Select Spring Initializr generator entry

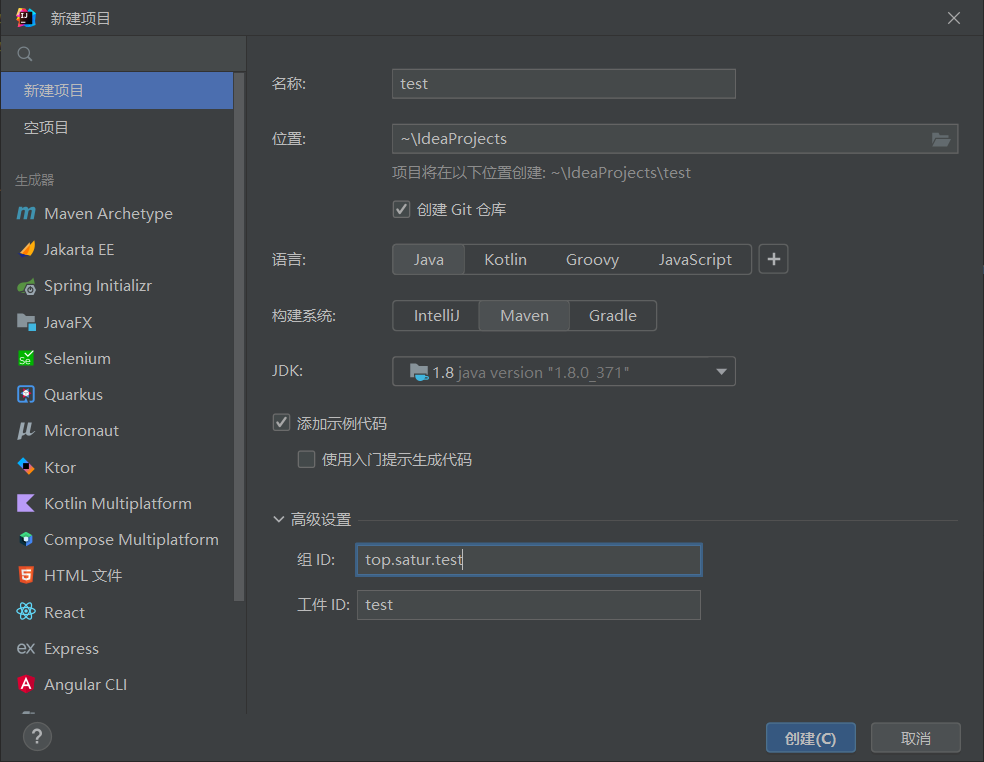click(x=117, y=286)
